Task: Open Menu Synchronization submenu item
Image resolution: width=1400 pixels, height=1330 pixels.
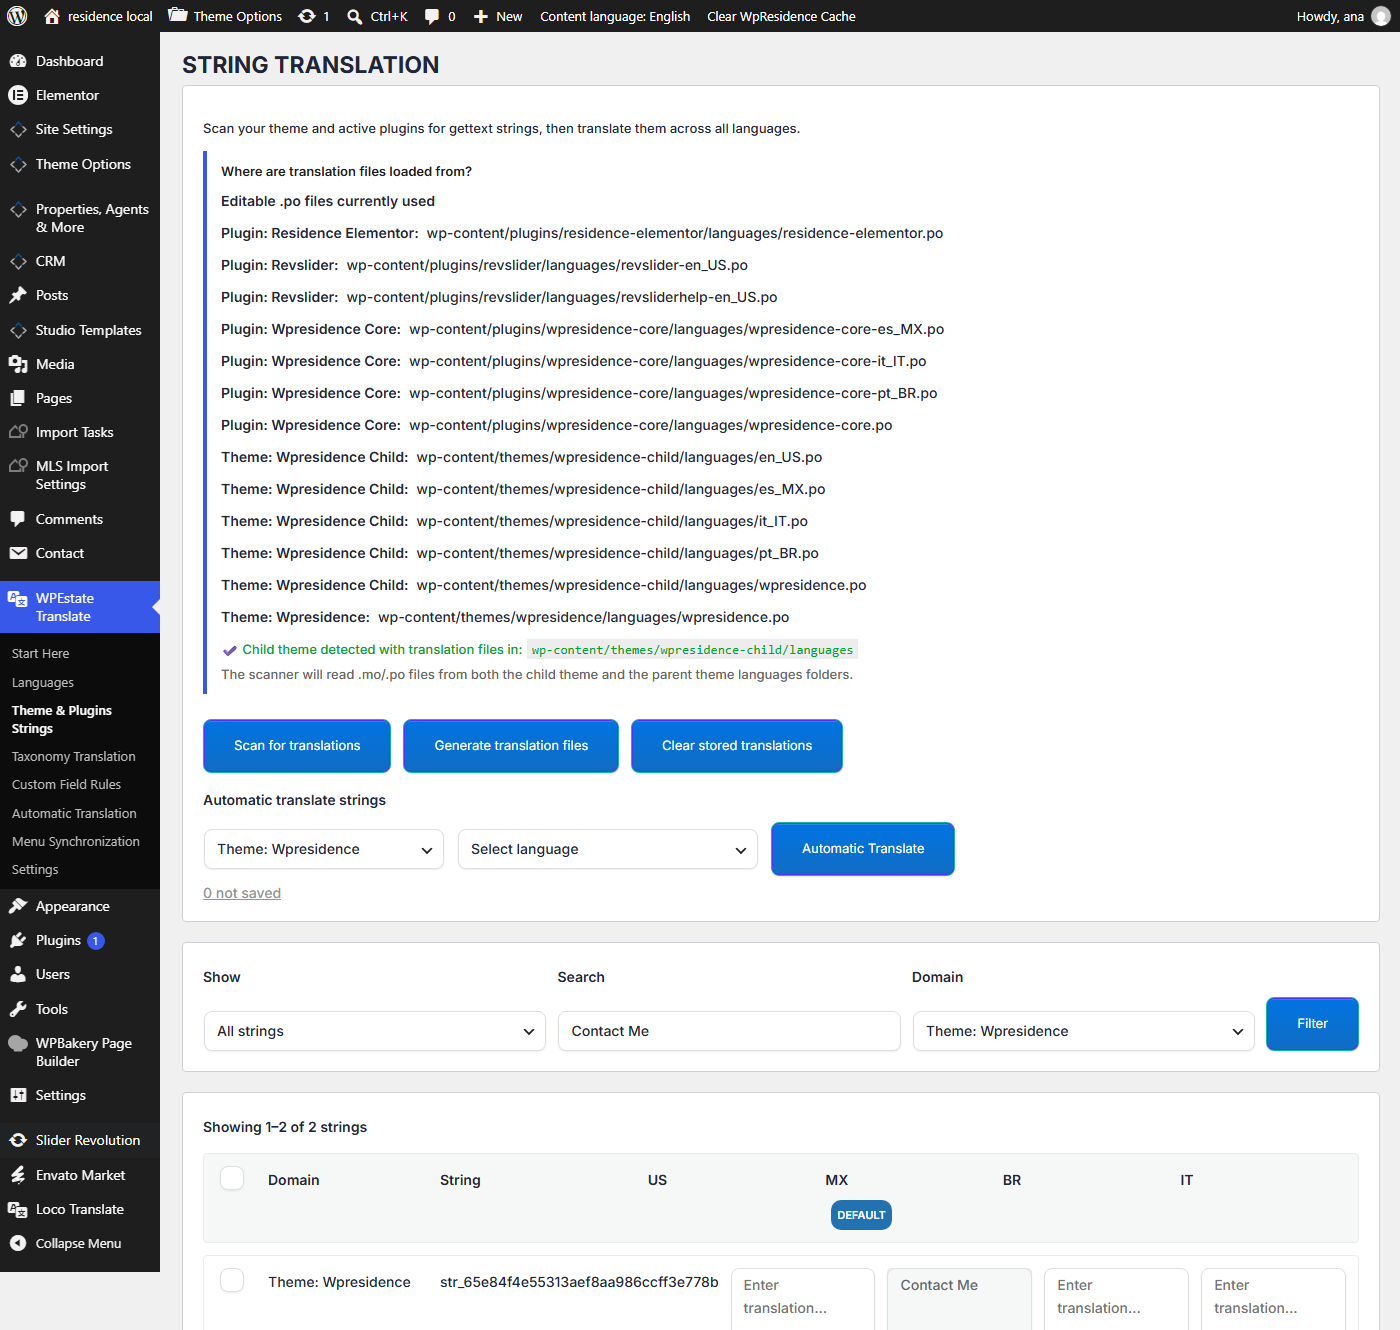Action: tap(76, 841)
